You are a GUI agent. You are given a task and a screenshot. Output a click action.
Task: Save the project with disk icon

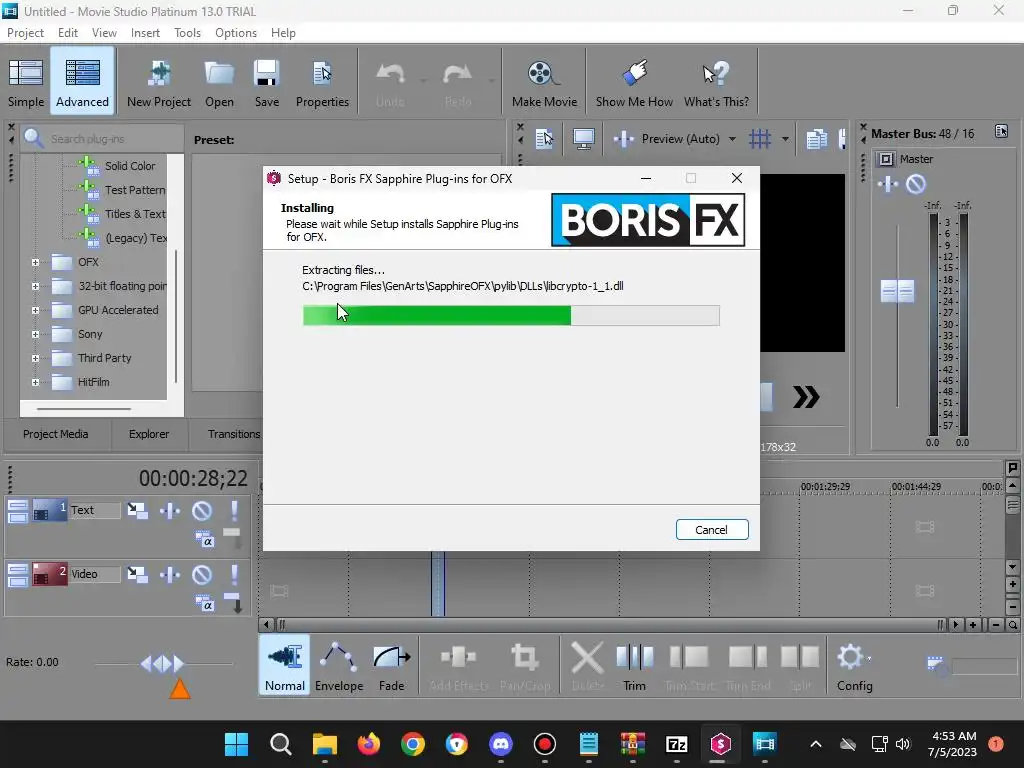tap(266, 82)
